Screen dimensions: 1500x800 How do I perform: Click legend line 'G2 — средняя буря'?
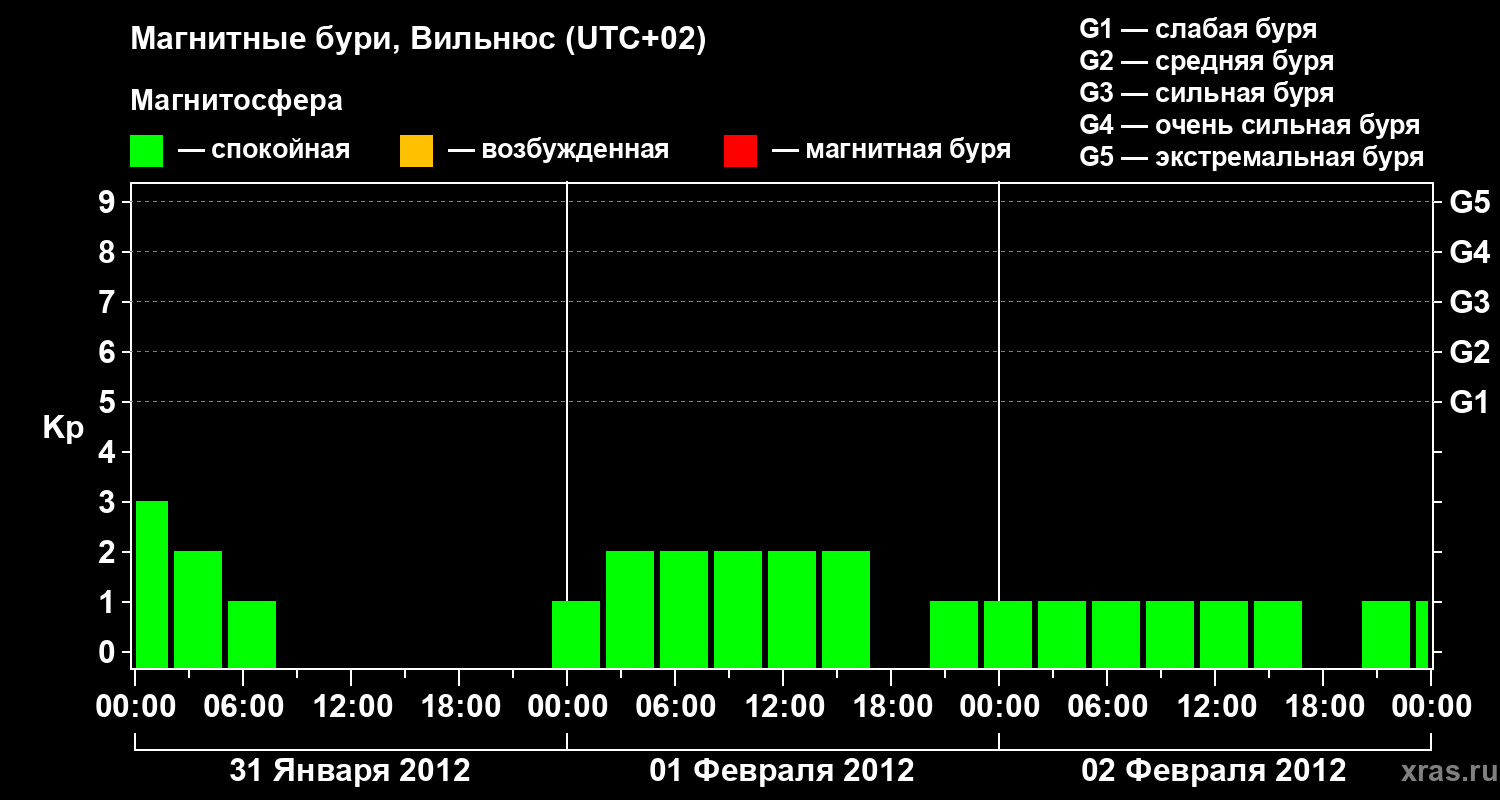tap(1206, 61)
